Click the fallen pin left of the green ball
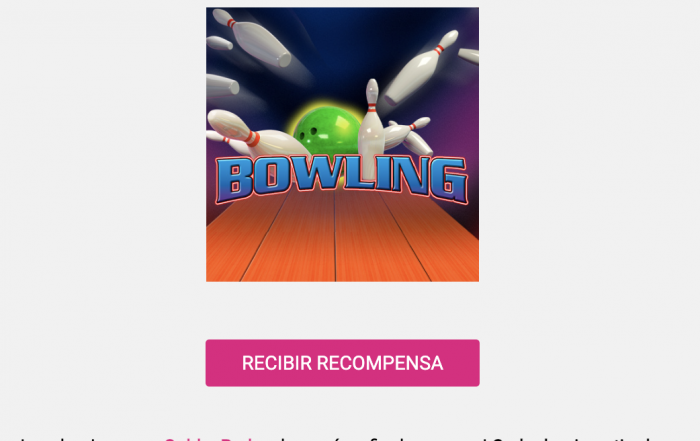Image resolution: width=700 pixels, height=441 pixels. (x=254, y=134)
